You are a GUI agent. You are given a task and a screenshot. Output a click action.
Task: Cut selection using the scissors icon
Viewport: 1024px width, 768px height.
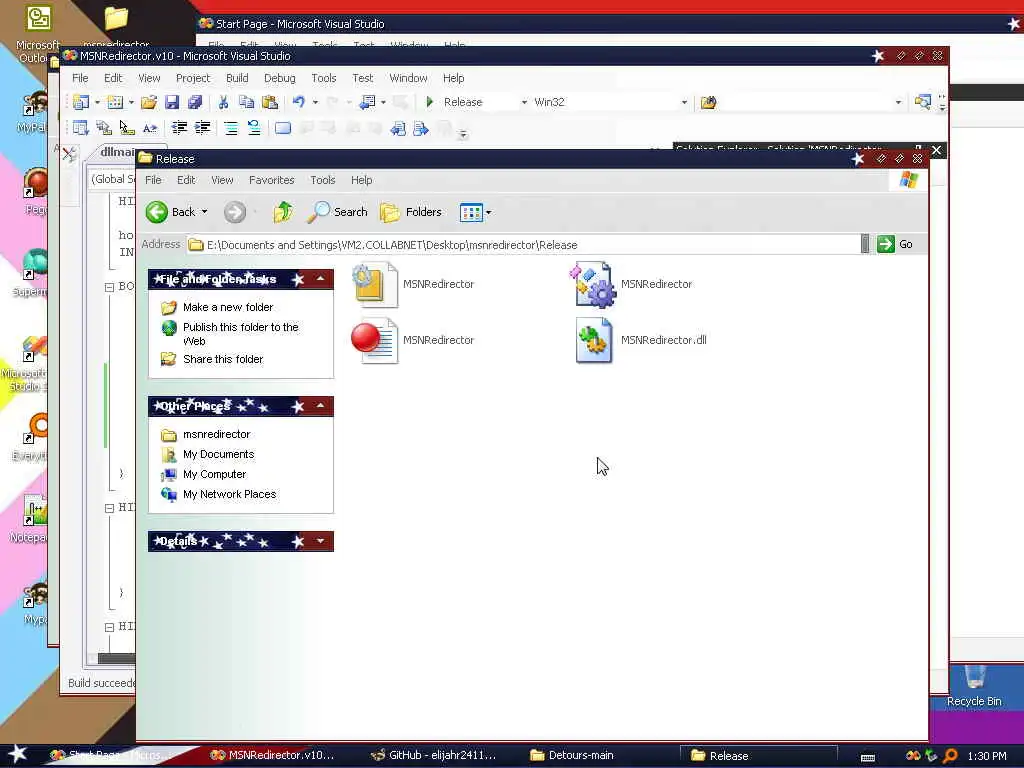223,102
